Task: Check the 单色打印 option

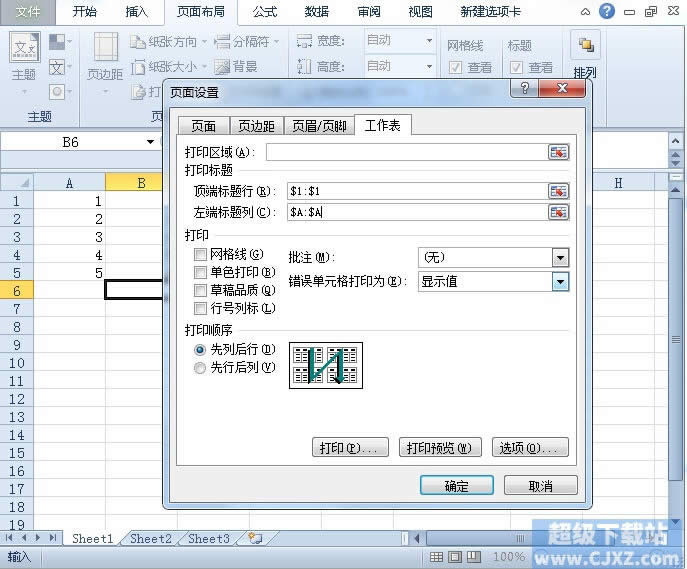Action: coord(201,273)
